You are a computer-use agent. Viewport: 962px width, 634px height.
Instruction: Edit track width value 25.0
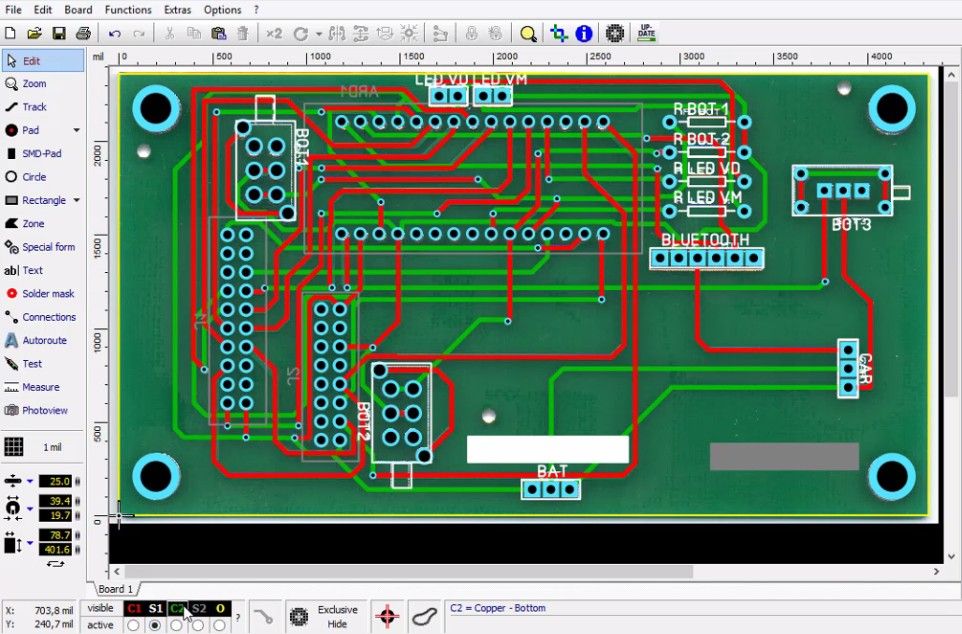tap(56, 481)
